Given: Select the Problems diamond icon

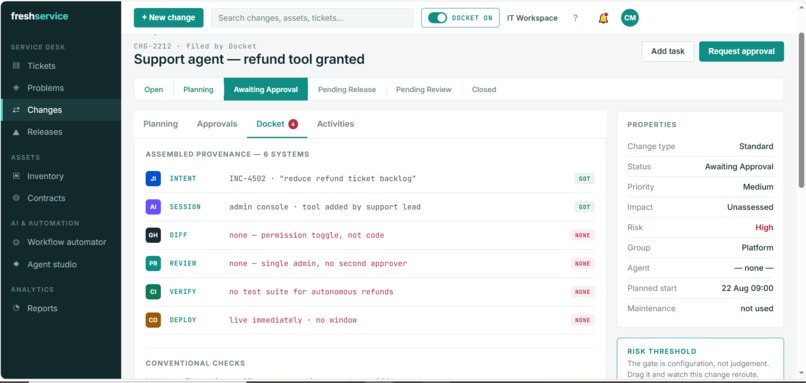Looking at the screenshot, I should 16,88.
